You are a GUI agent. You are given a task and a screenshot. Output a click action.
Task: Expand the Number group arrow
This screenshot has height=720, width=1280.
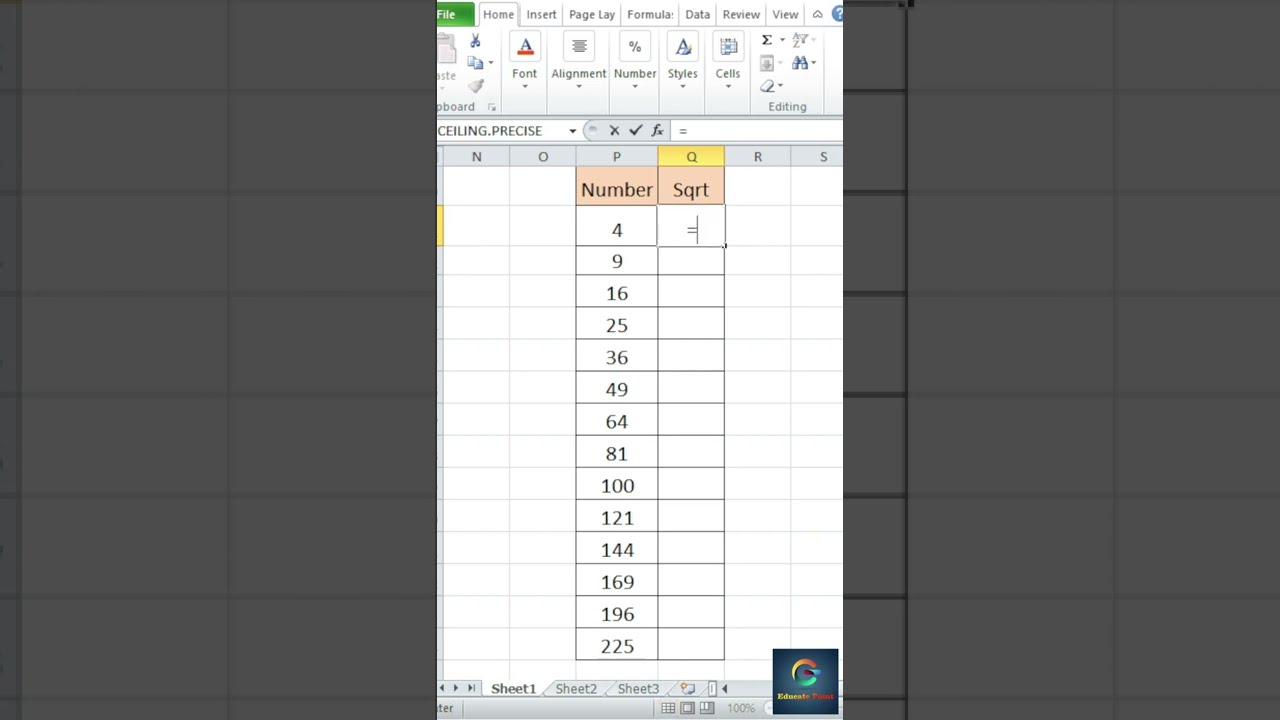635,87
